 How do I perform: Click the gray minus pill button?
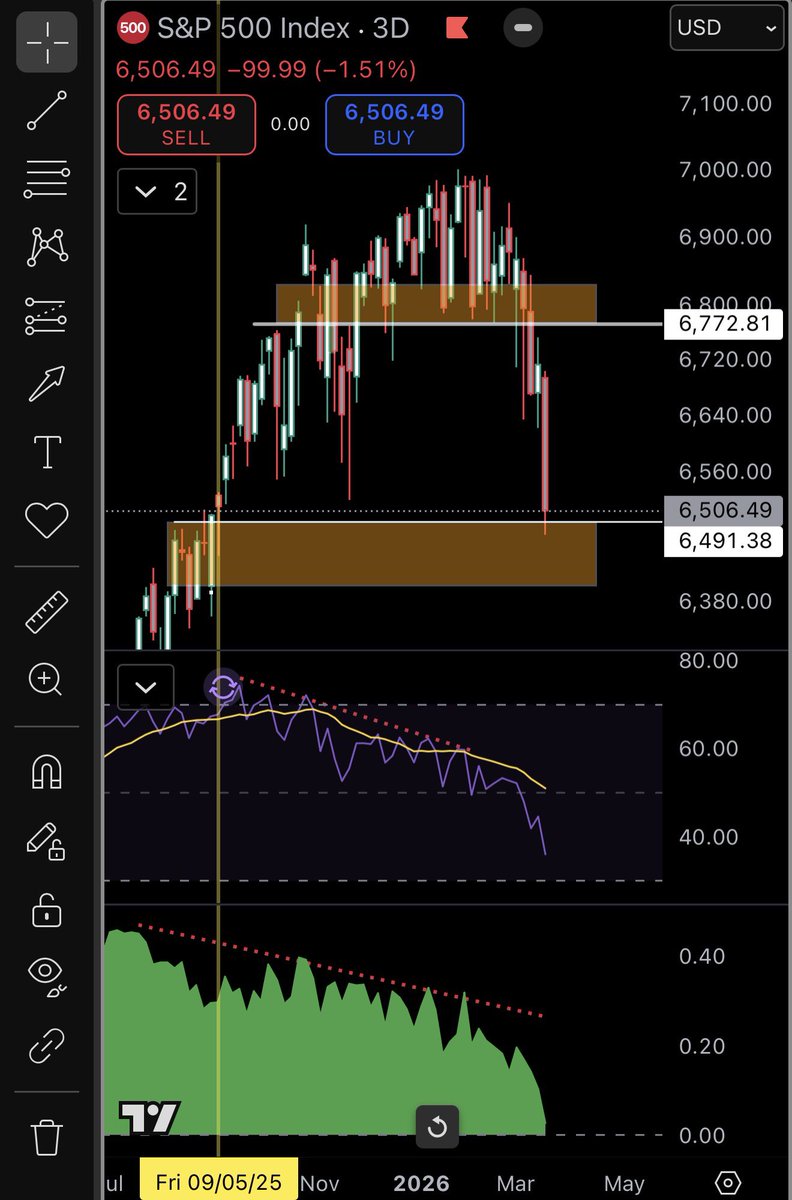click(522, 28)
